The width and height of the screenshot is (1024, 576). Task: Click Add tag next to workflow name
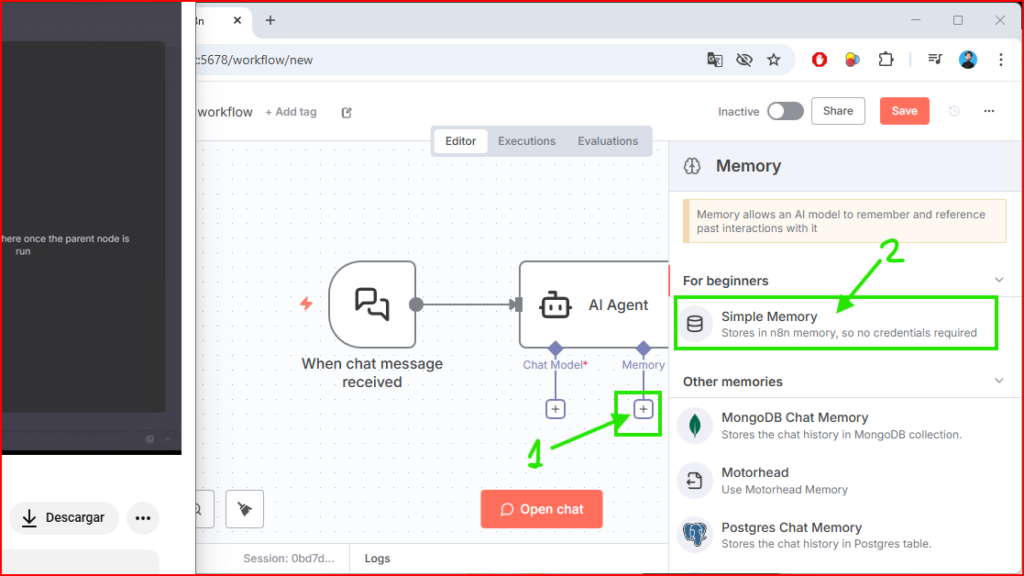click(290, 112)
